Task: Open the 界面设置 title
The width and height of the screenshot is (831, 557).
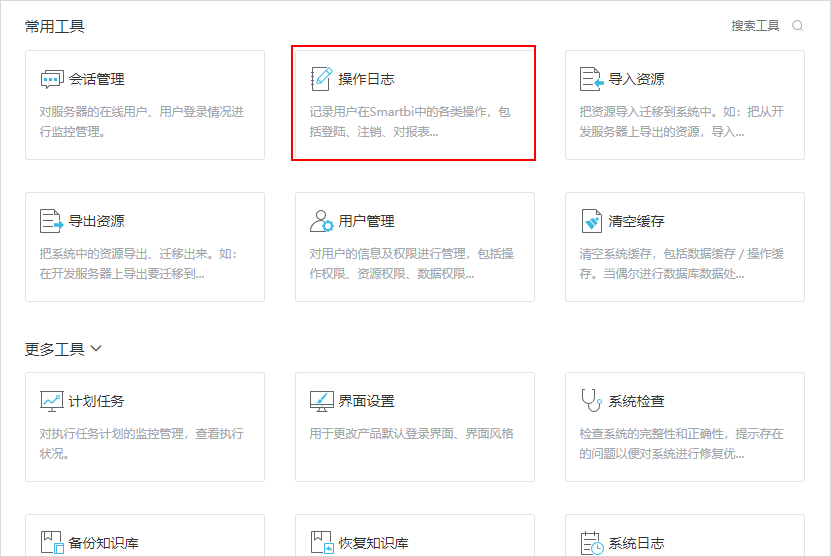Action: coord(366,401)
